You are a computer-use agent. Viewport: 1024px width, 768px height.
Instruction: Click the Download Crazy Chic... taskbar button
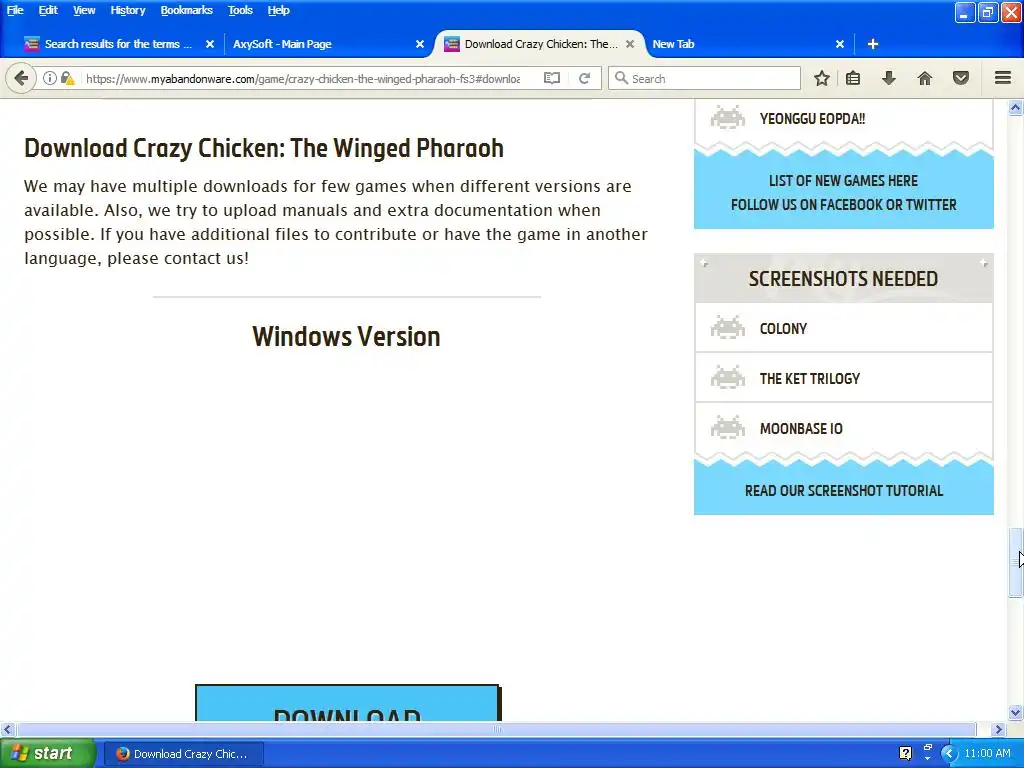[x=184, y=754]
